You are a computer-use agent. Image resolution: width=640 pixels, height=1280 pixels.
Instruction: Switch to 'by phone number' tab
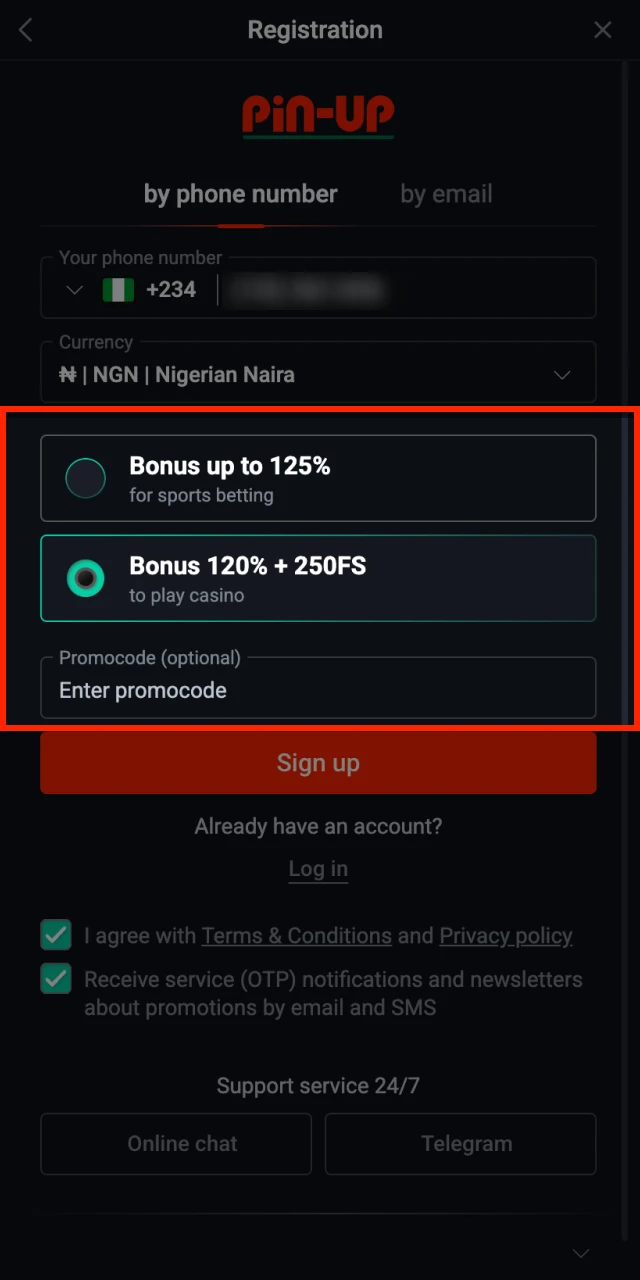[x=240, y=194]
